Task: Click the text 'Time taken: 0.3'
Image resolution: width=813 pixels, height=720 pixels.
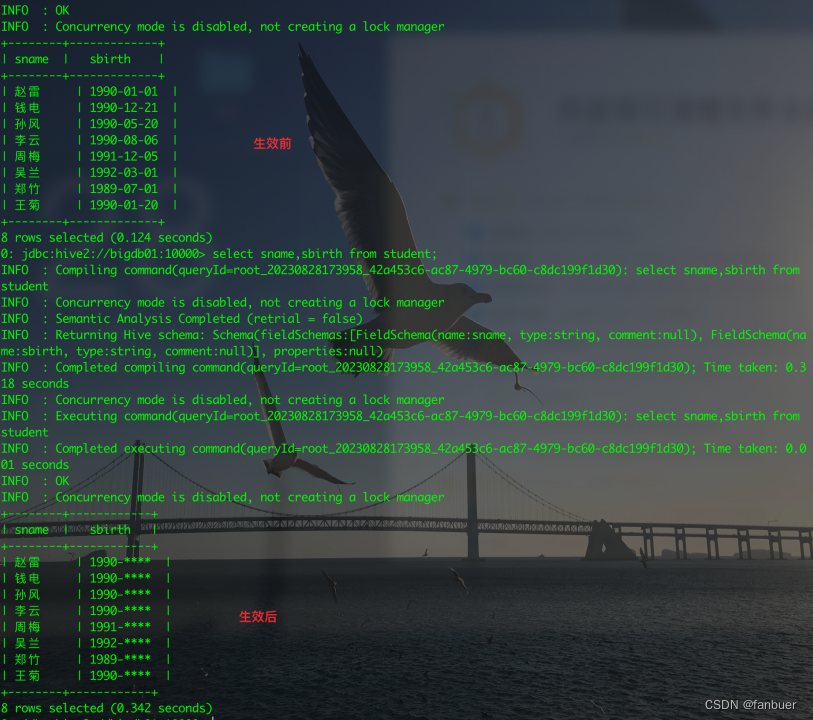Action: coord(755,368)
